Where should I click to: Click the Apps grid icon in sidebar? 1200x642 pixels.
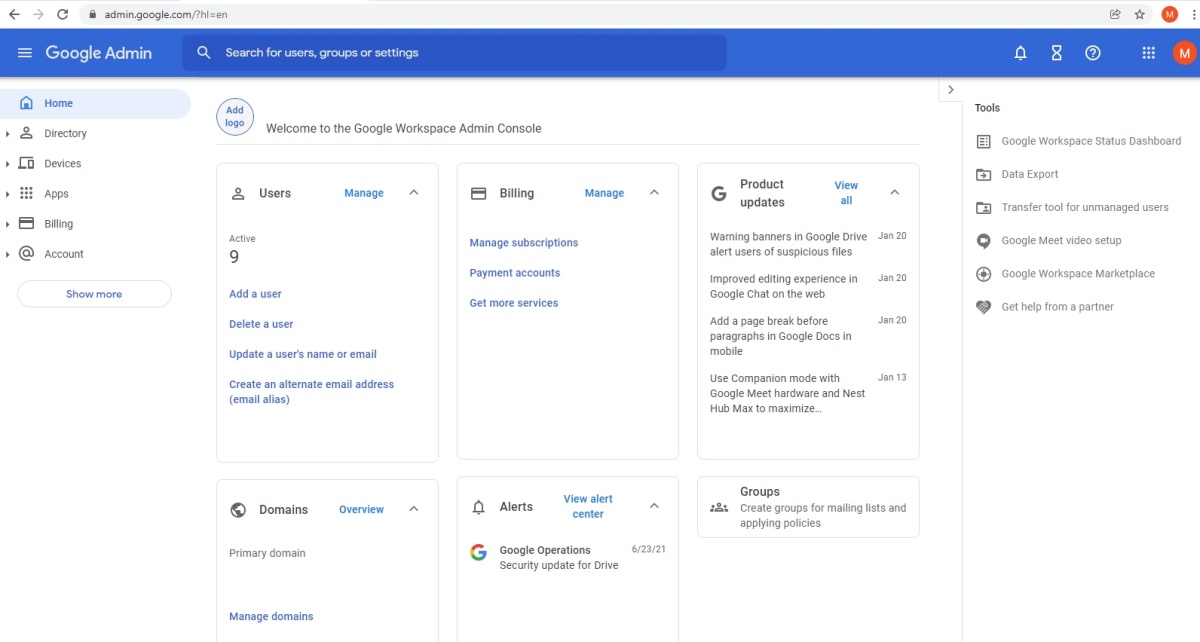click(x=26, y=193)
